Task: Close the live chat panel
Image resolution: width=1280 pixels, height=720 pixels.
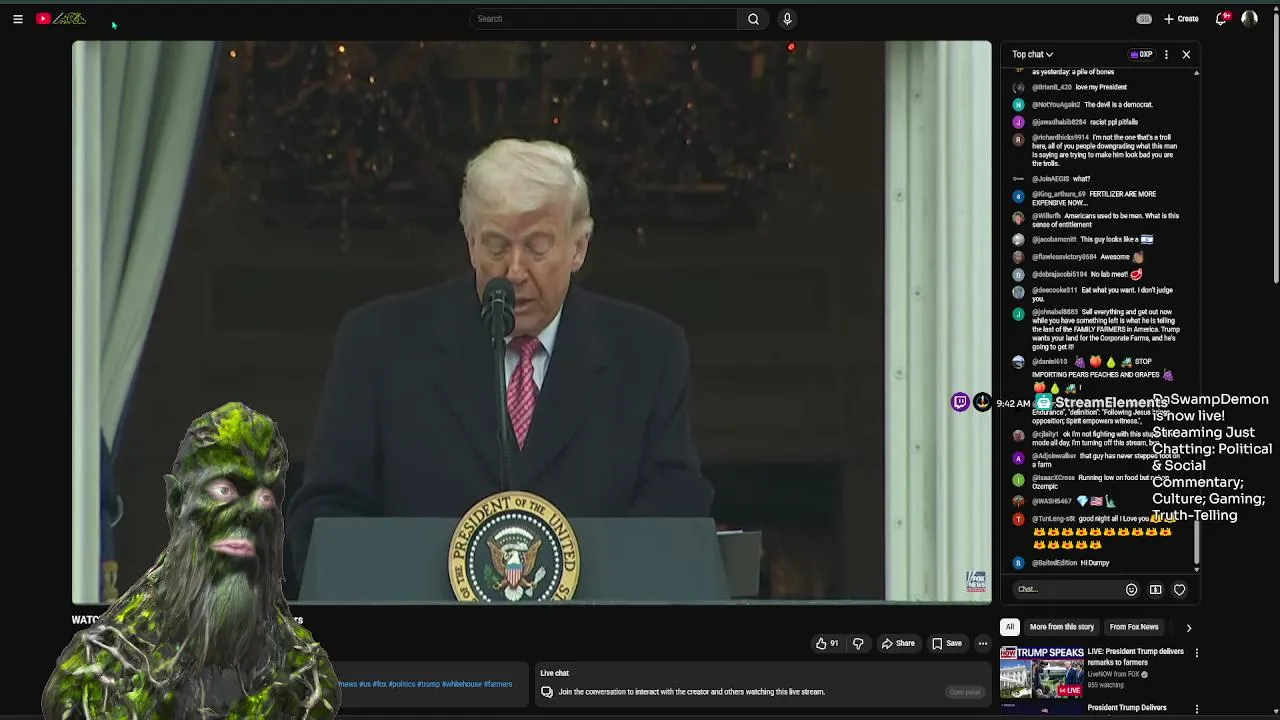Action: pos(1186,54)
